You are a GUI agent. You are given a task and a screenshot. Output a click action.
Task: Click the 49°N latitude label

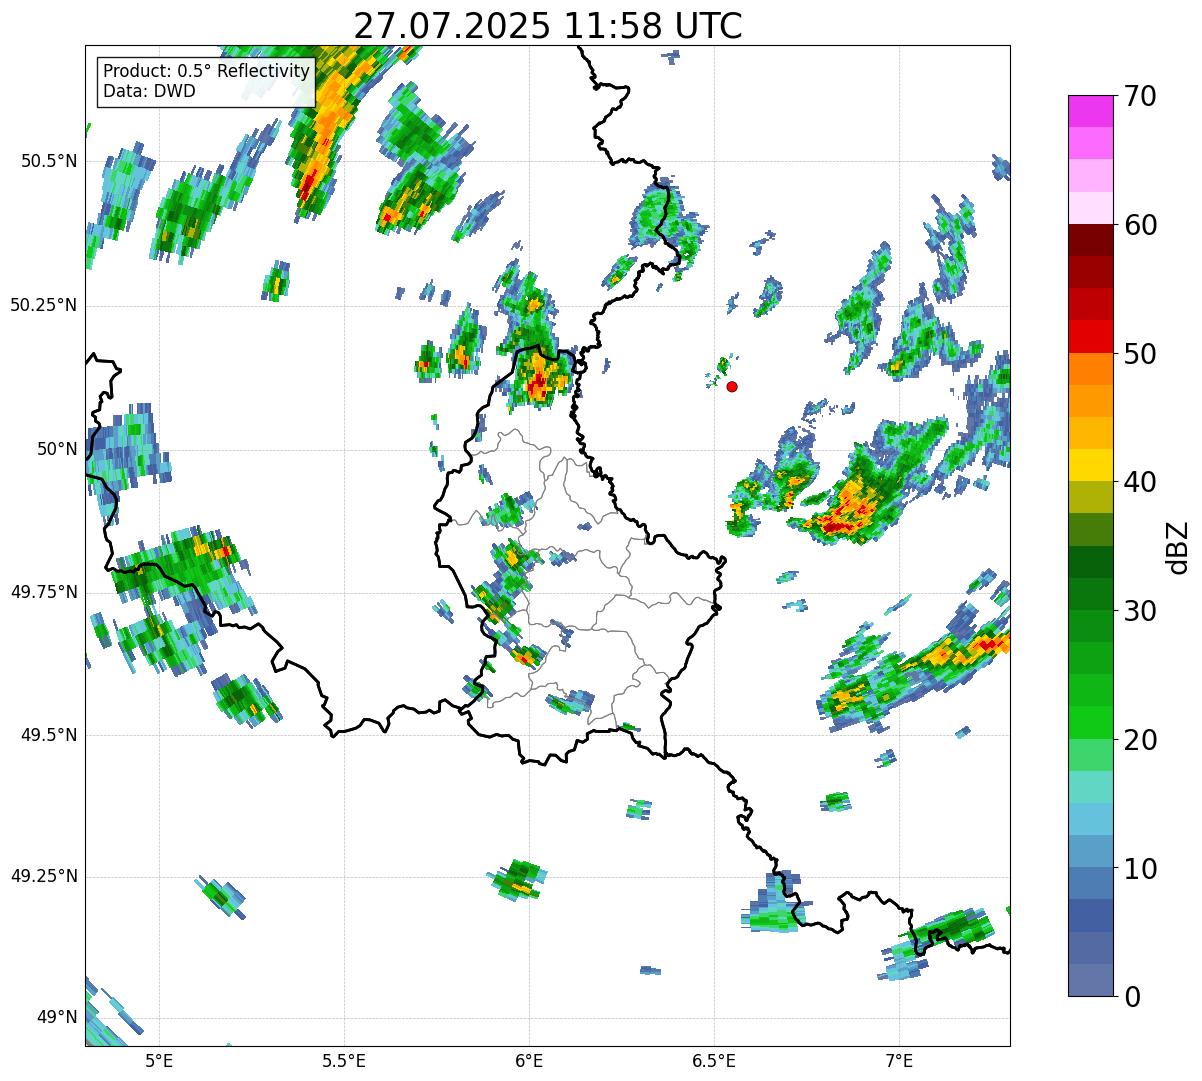(58, 1018)
